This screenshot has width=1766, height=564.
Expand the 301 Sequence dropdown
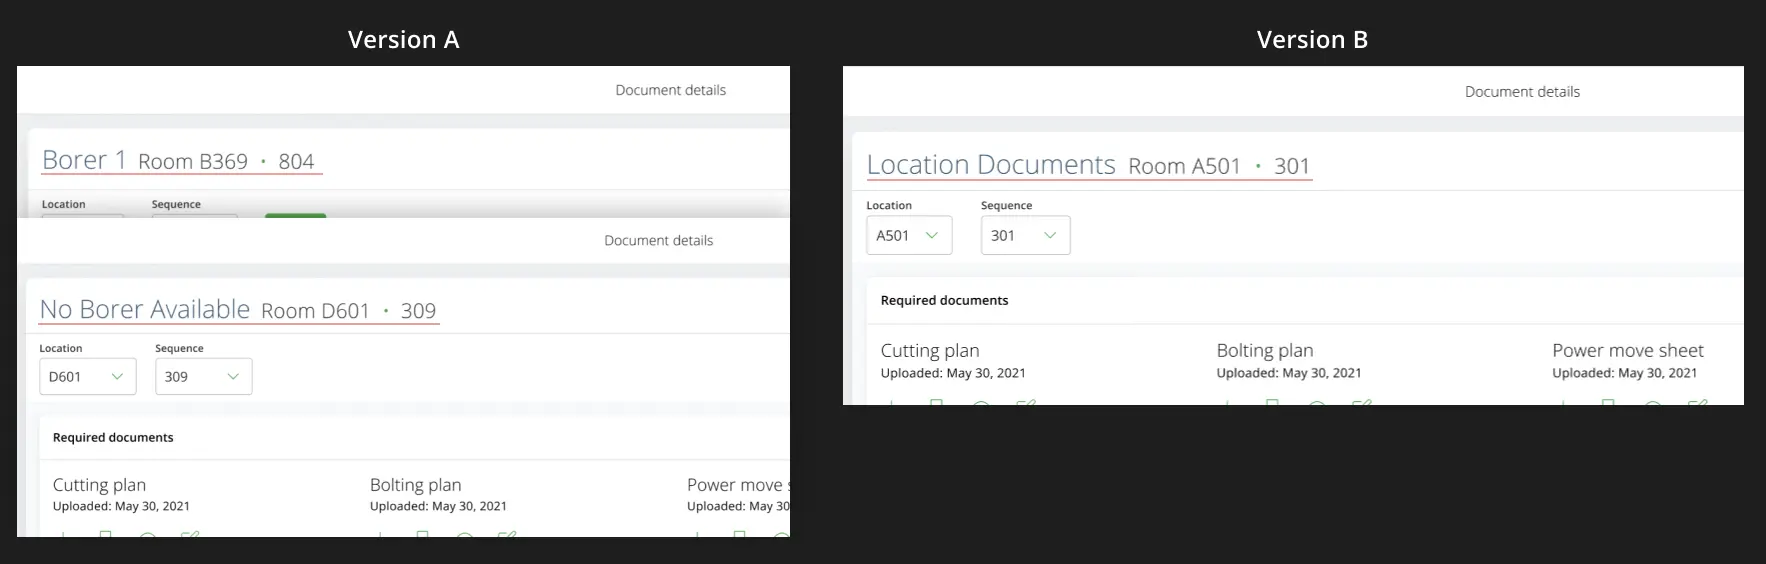pyautogui.click(x=1024, y=236)
